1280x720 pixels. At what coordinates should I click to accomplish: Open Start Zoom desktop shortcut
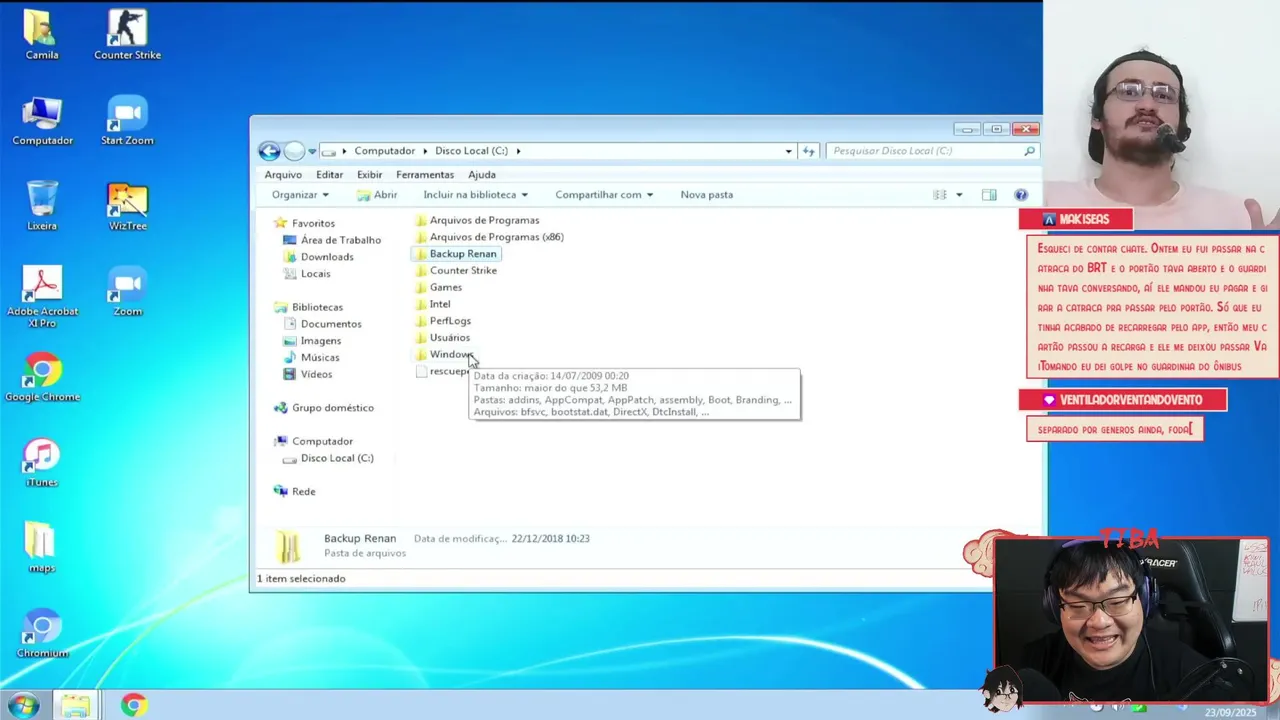point(127,121)
